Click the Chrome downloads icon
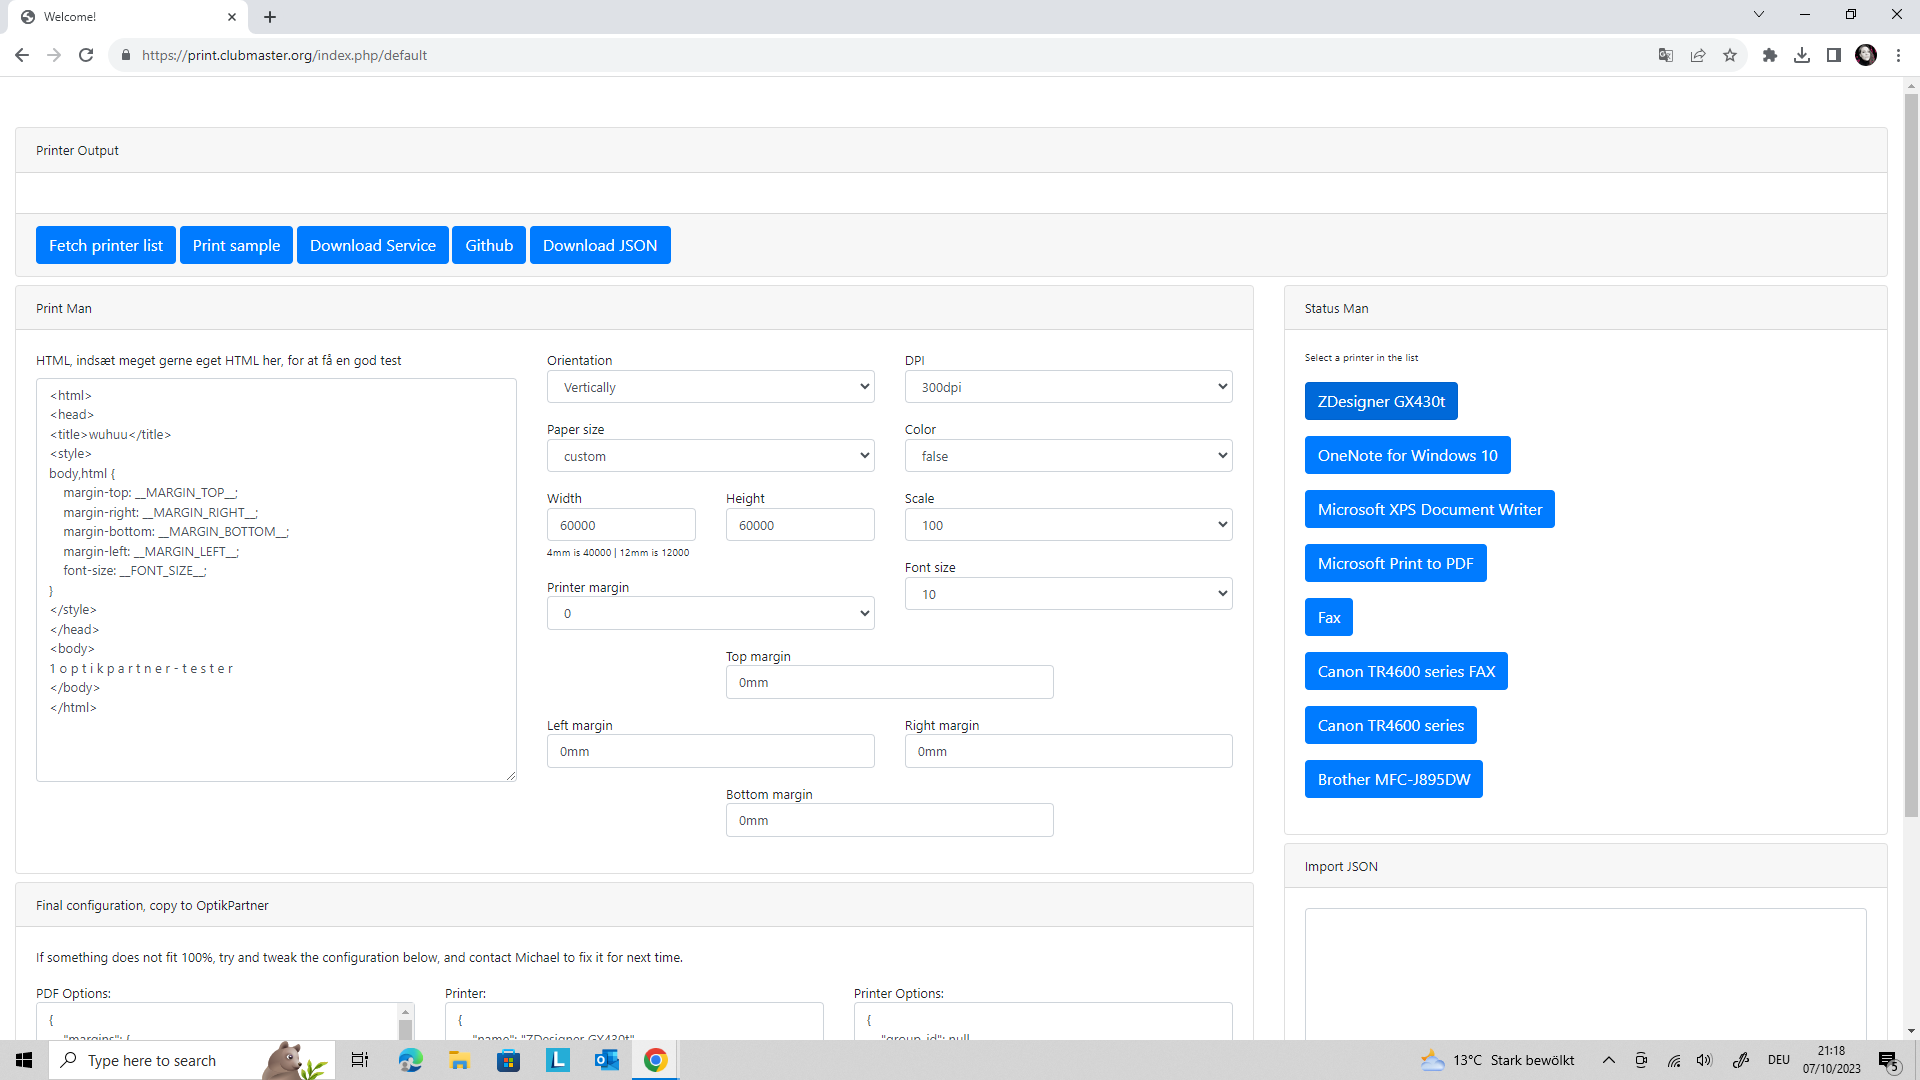The width and height of the screenshot is (1920, 1080). pyautogui.click(x=1802, y=55)
